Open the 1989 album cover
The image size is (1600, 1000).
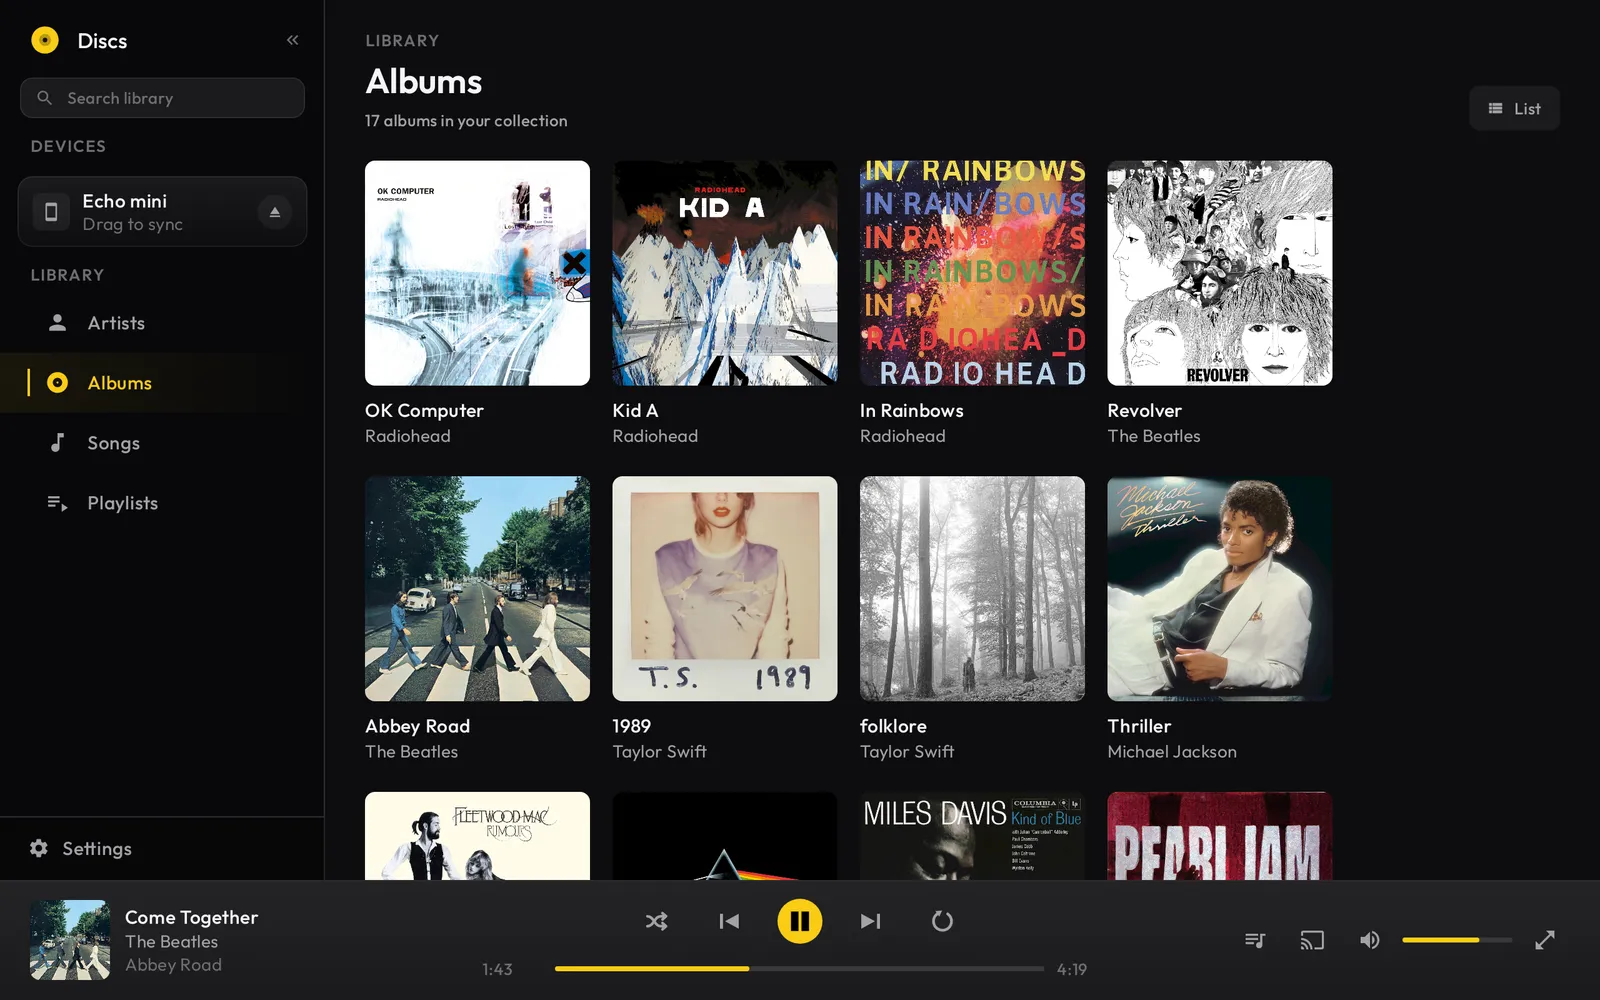(725, 589)
